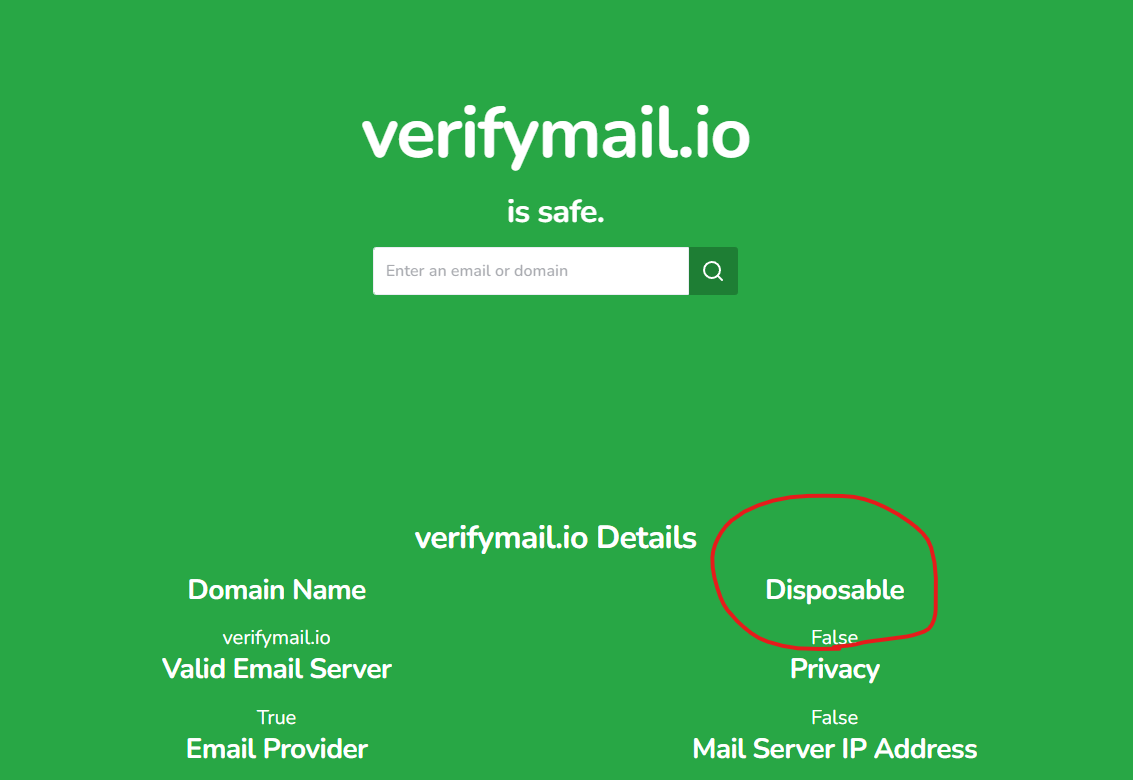Select the Email Provider label

tap(277, 749)
